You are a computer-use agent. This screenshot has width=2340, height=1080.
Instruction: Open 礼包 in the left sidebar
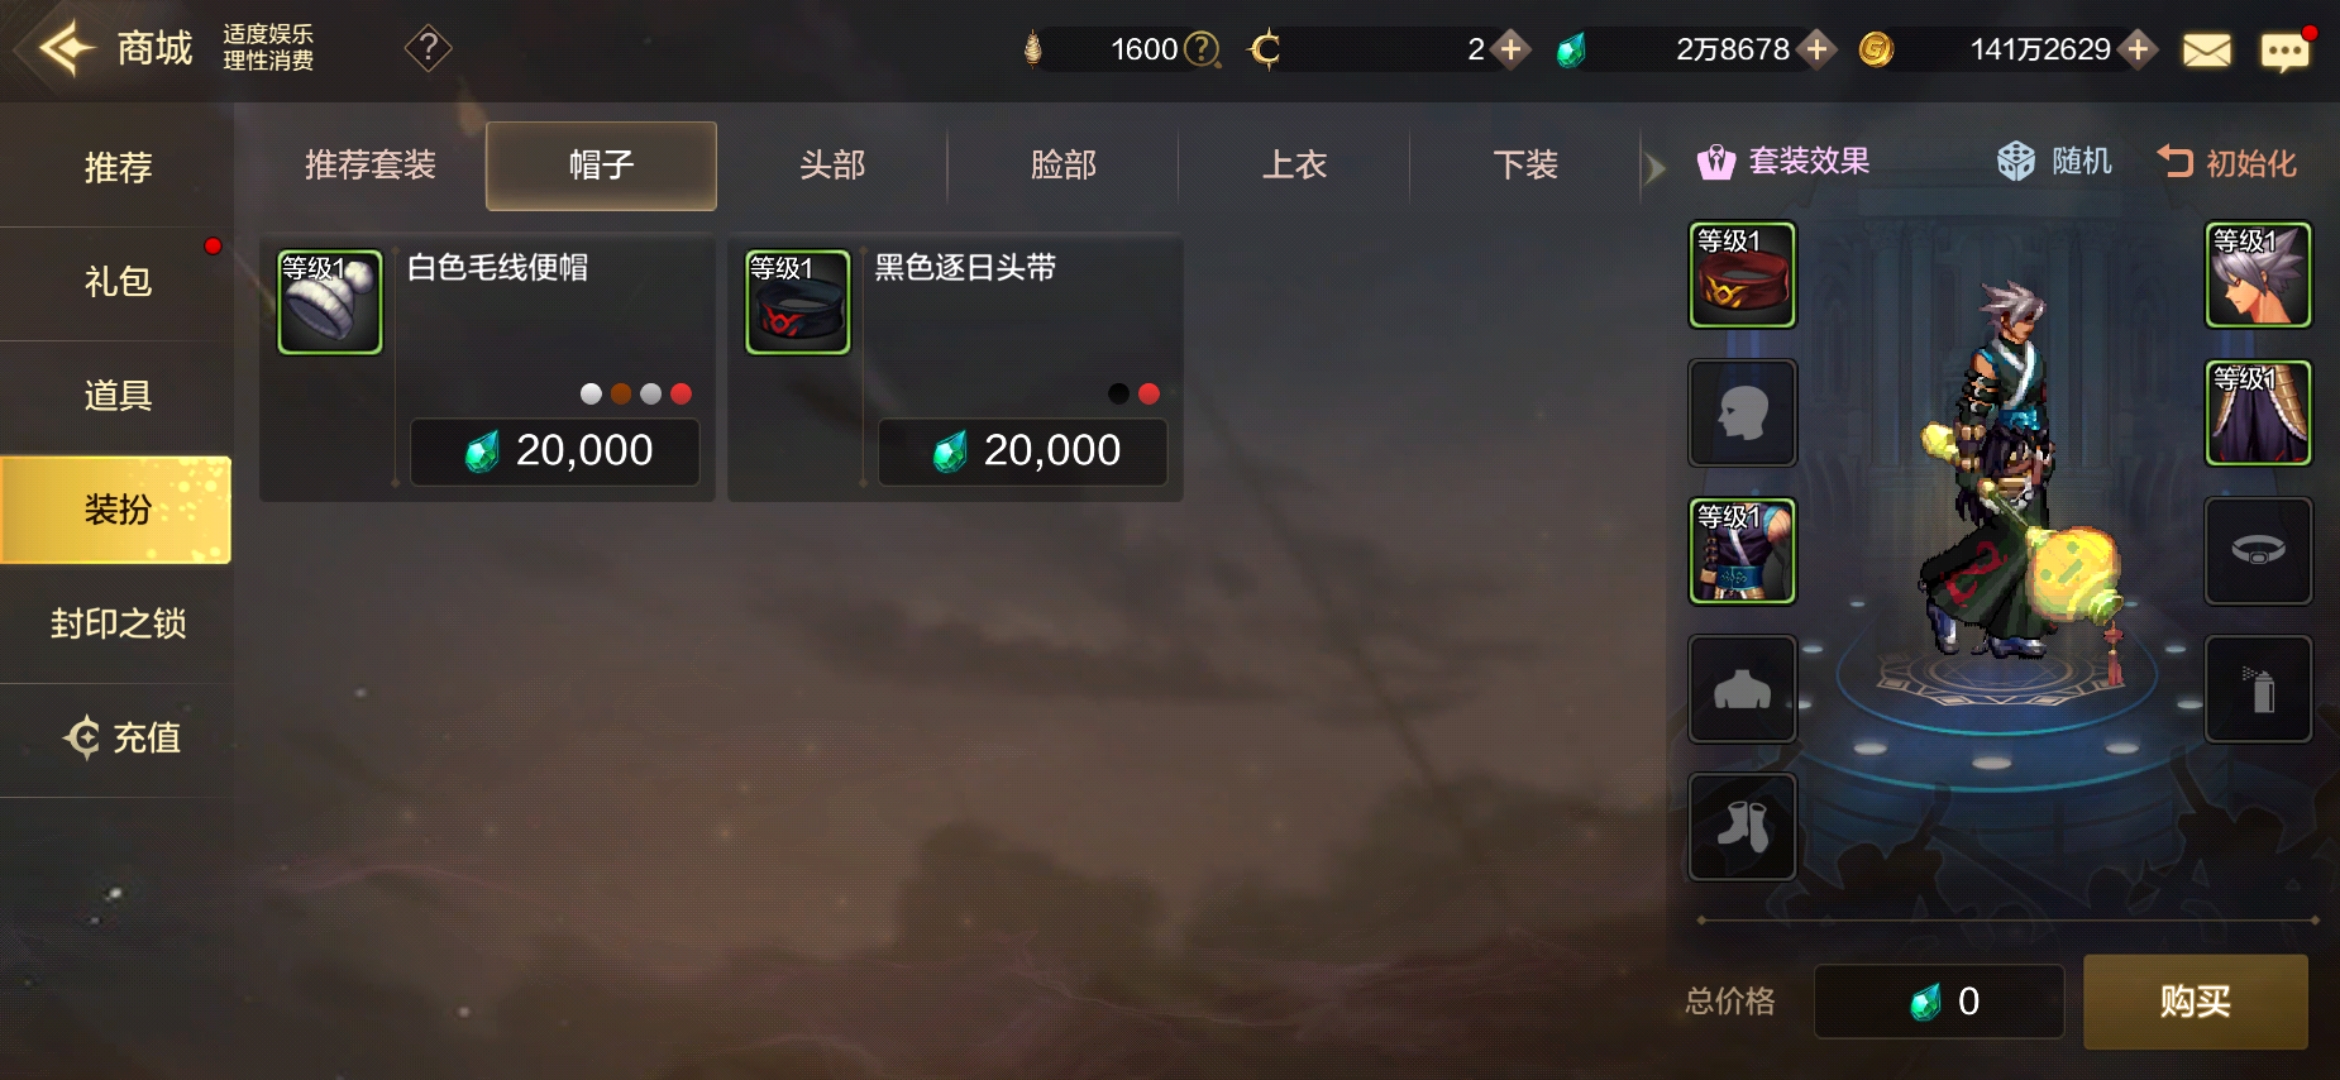117,282
